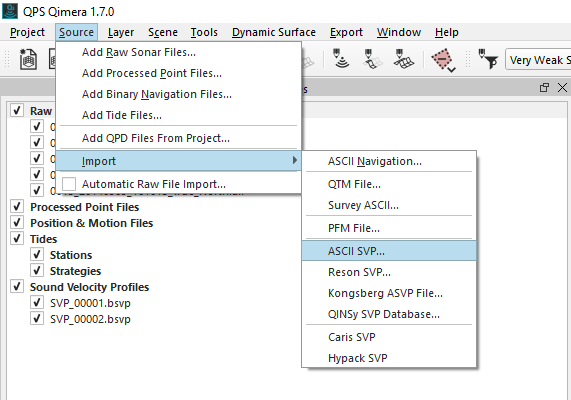Uncheck the SVP_00001.bsvp checkbox
The width and height of the screenshot is (571, 400).
pos(37,302)
